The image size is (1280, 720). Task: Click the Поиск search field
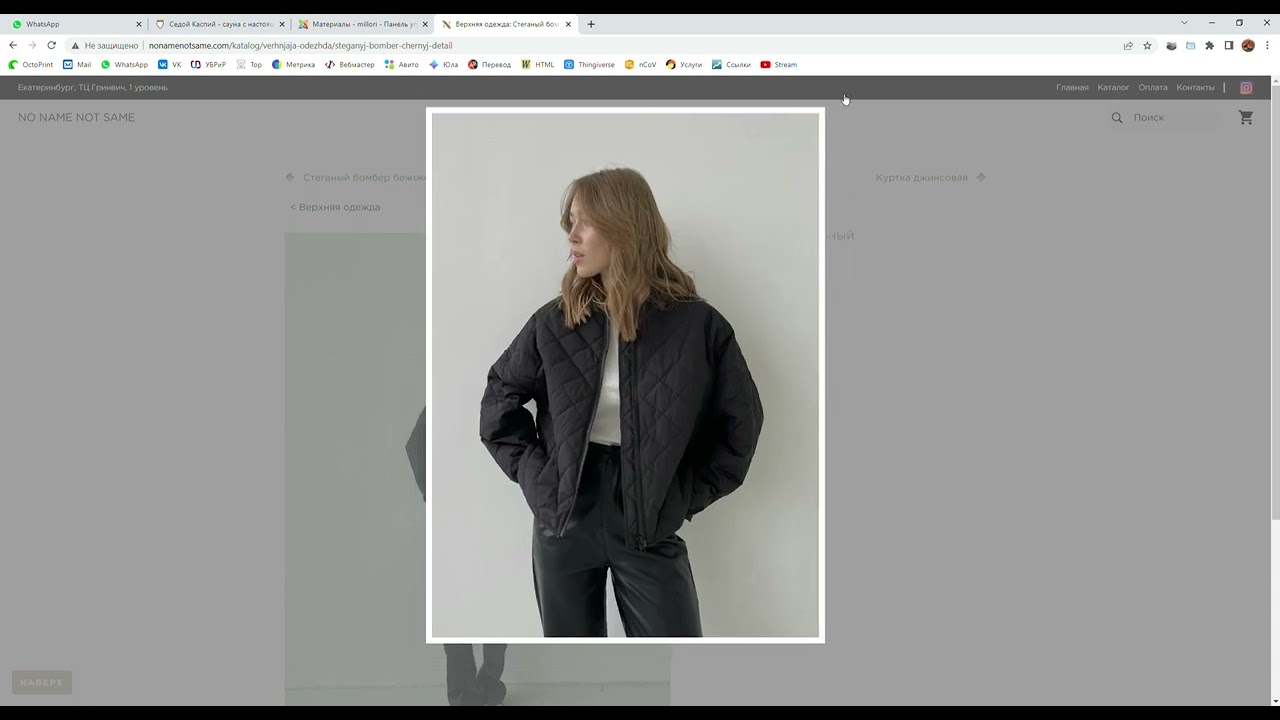click(1175, 117)
